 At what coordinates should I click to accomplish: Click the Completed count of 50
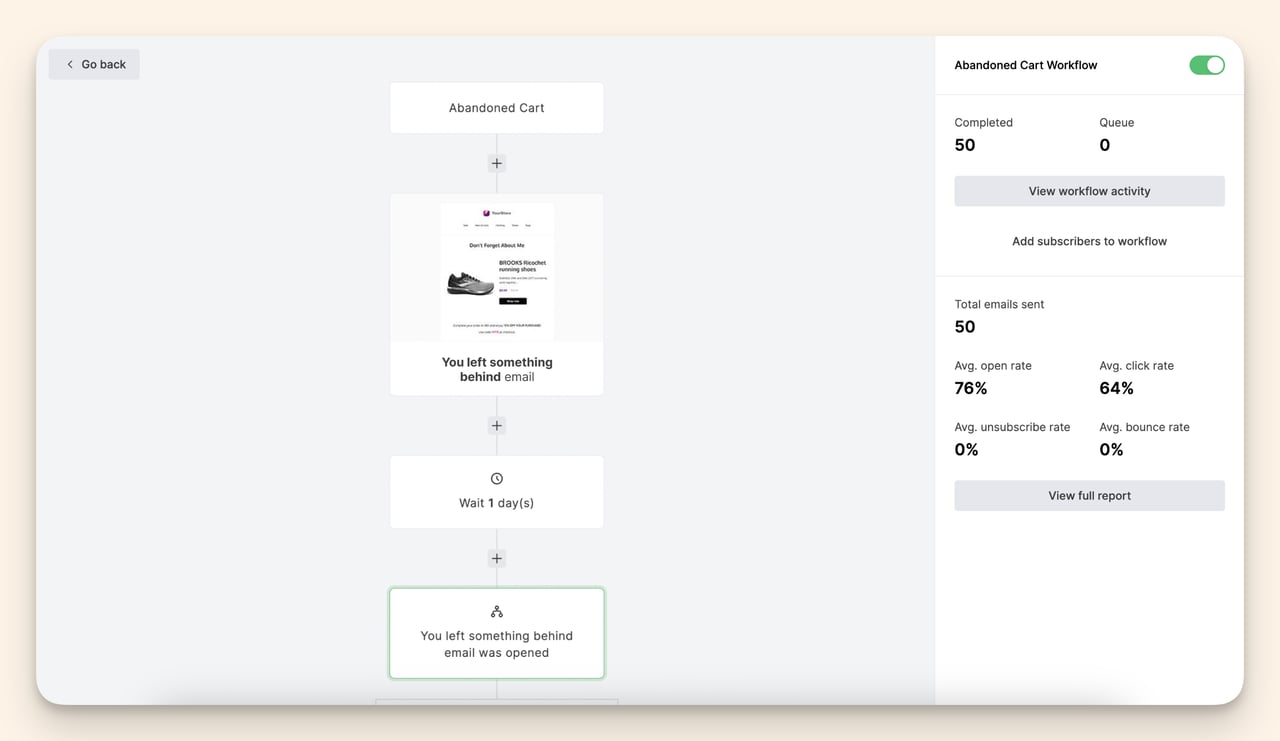(x=965, y=145)
